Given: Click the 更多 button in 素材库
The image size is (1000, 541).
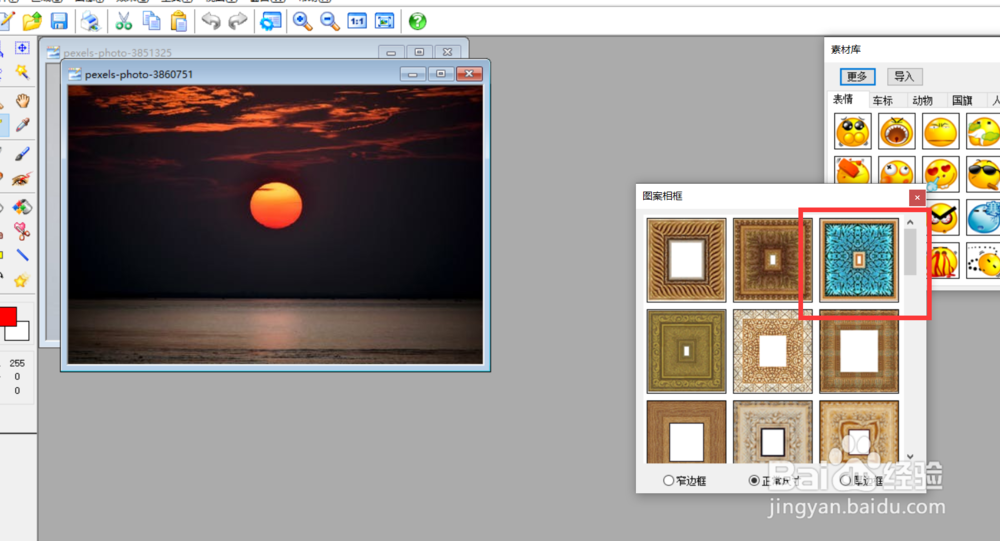Looking at the screenshot, I should click(857, 77).
